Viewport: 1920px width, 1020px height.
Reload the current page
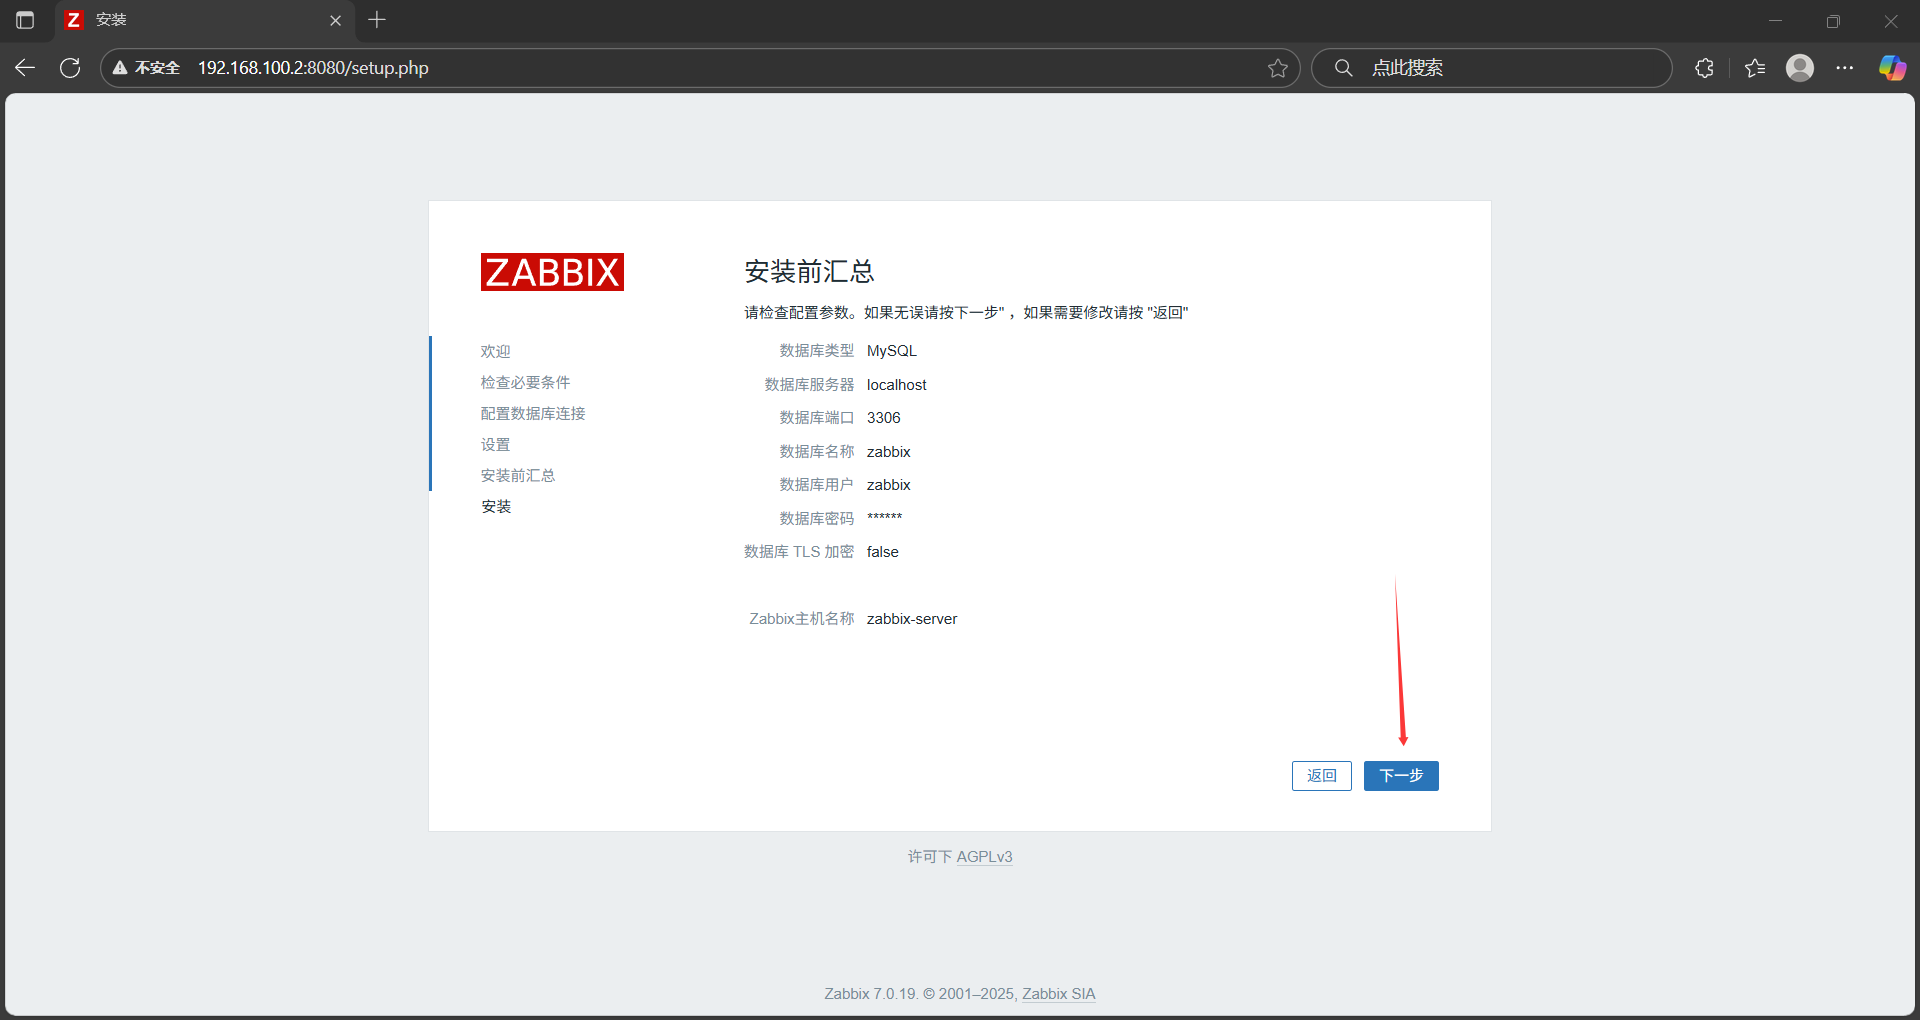70,68
